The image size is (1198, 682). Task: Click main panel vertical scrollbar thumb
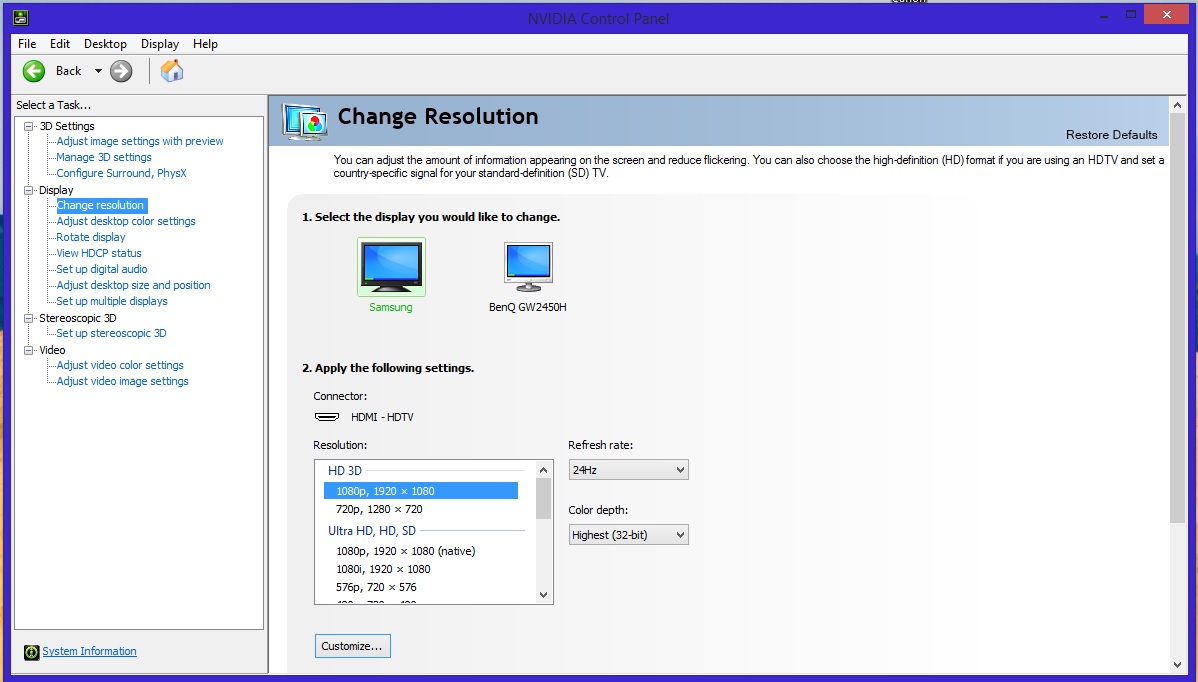click(x=1177, y=318)
